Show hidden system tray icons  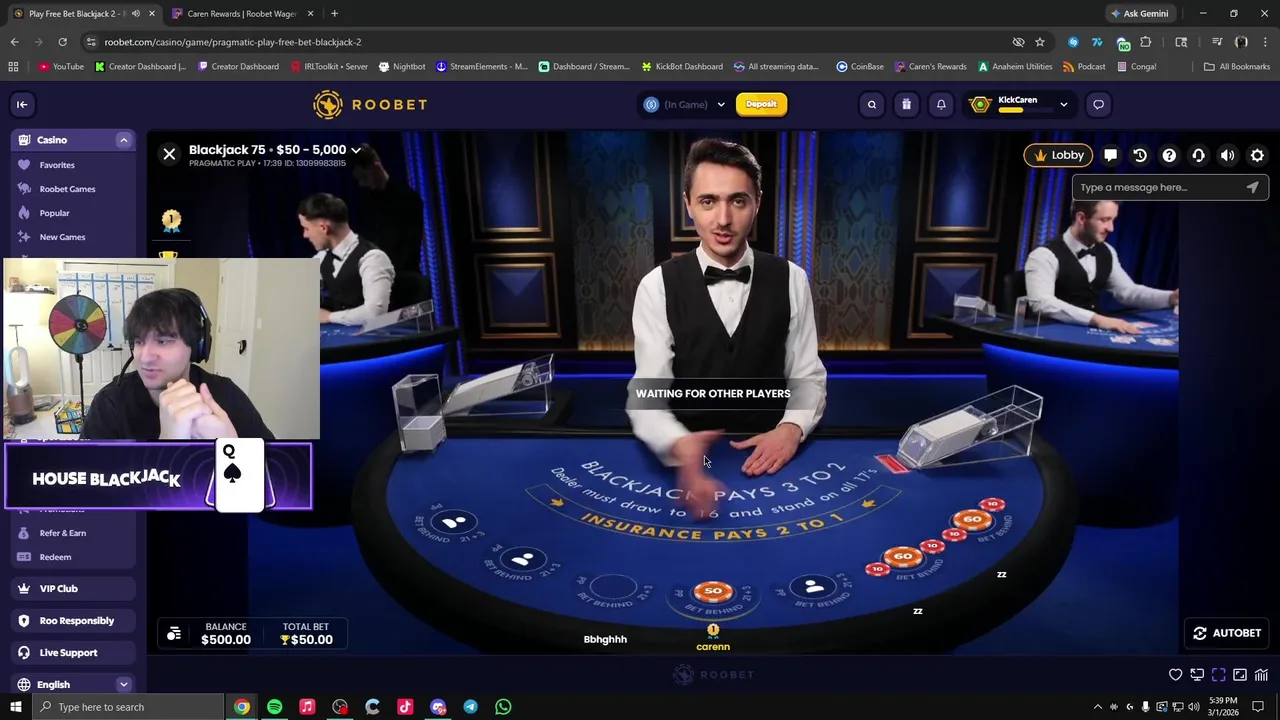tap(1098, 707)
